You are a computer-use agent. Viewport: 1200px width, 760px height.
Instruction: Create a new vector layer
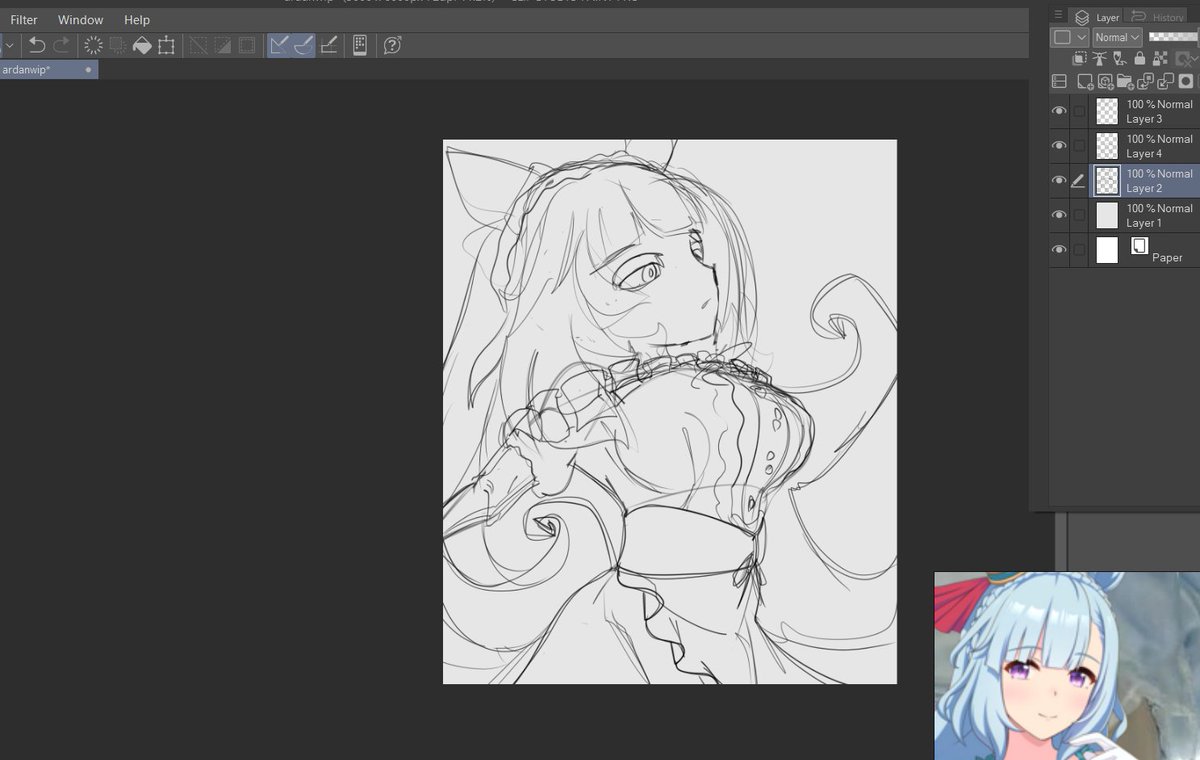[1105, 81]
